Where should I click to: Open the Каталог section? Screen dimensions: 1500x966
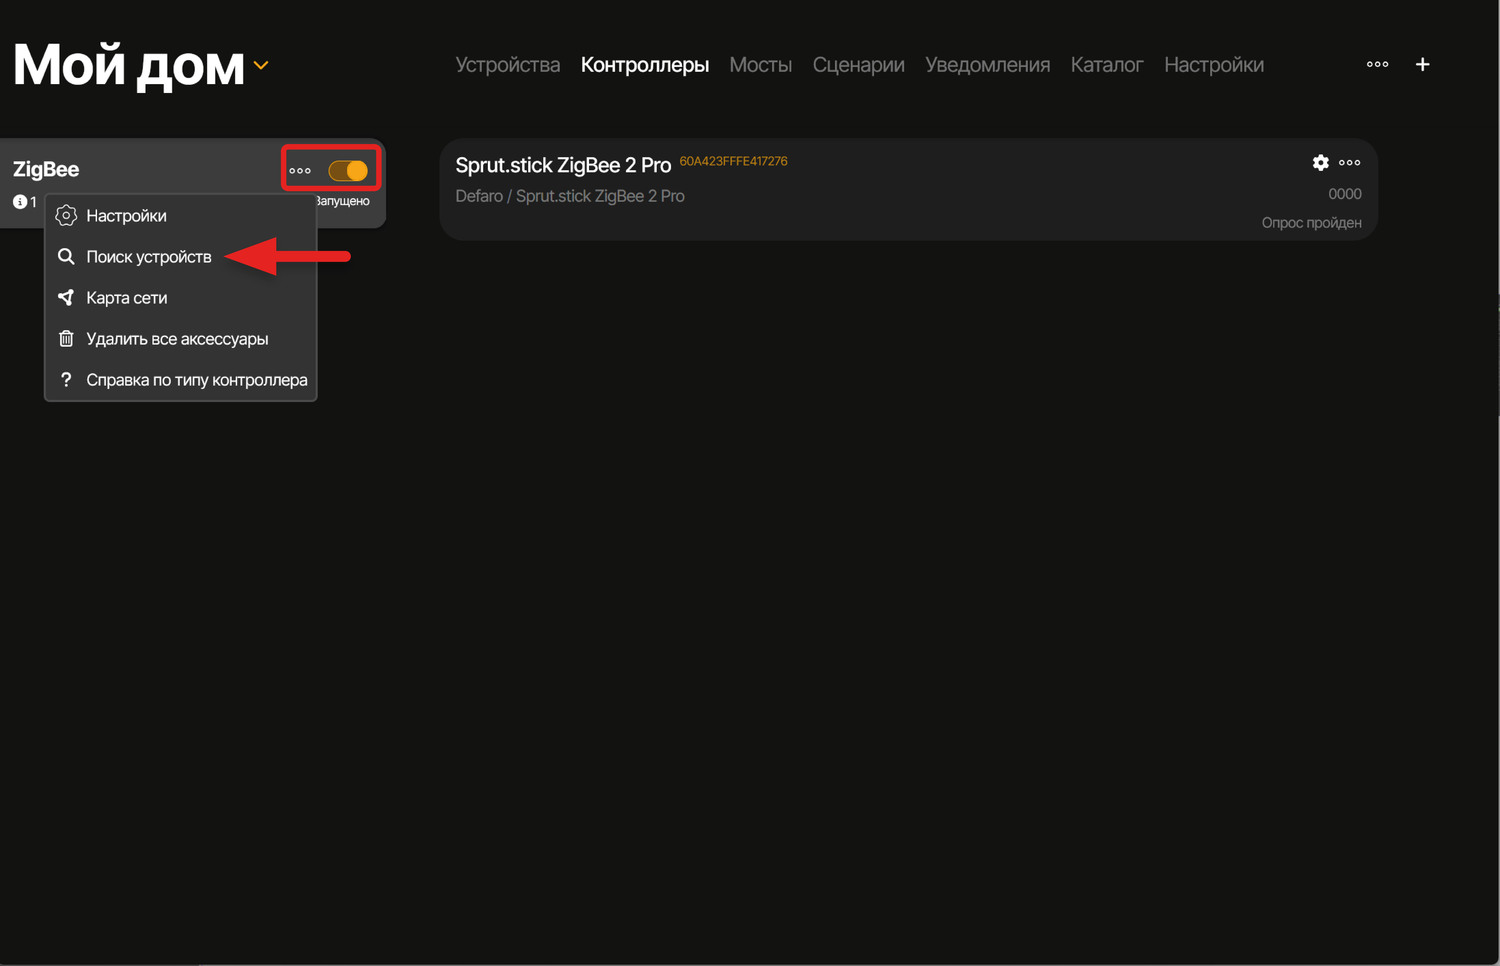tap(1106, 65)
